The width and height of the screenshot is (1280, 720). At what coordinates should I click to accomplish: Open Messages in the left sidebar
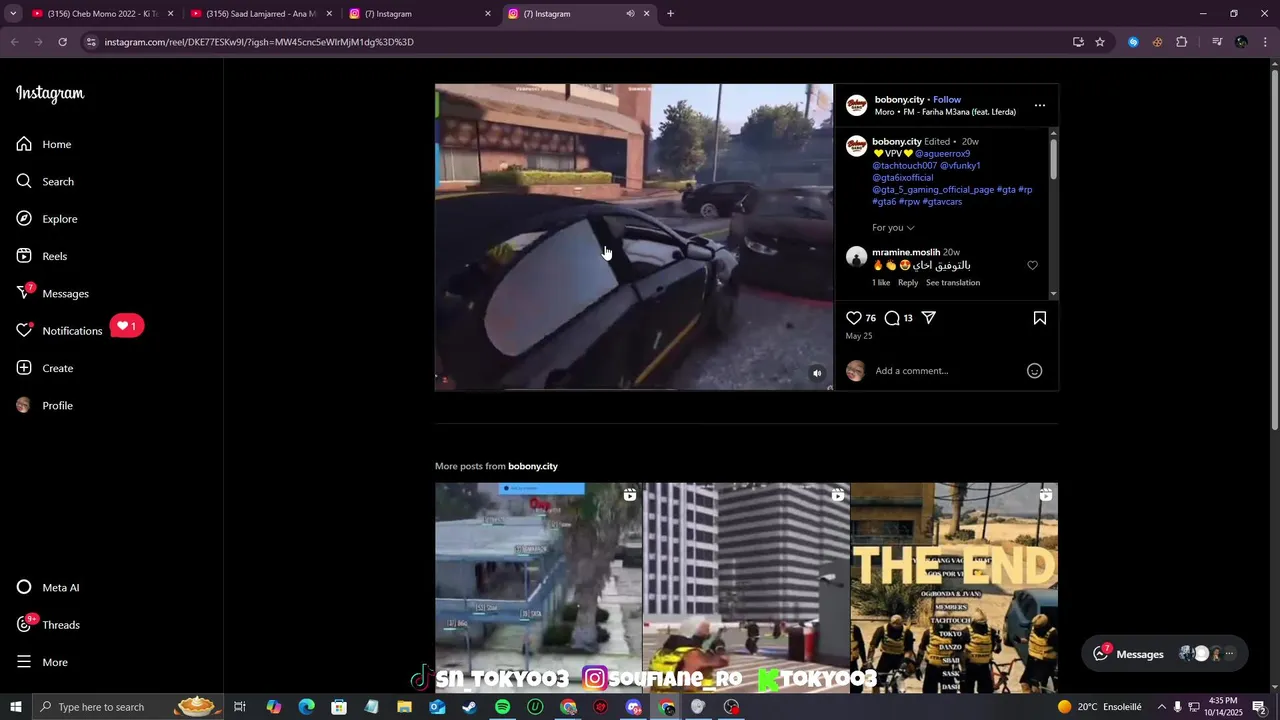(52, 293)
